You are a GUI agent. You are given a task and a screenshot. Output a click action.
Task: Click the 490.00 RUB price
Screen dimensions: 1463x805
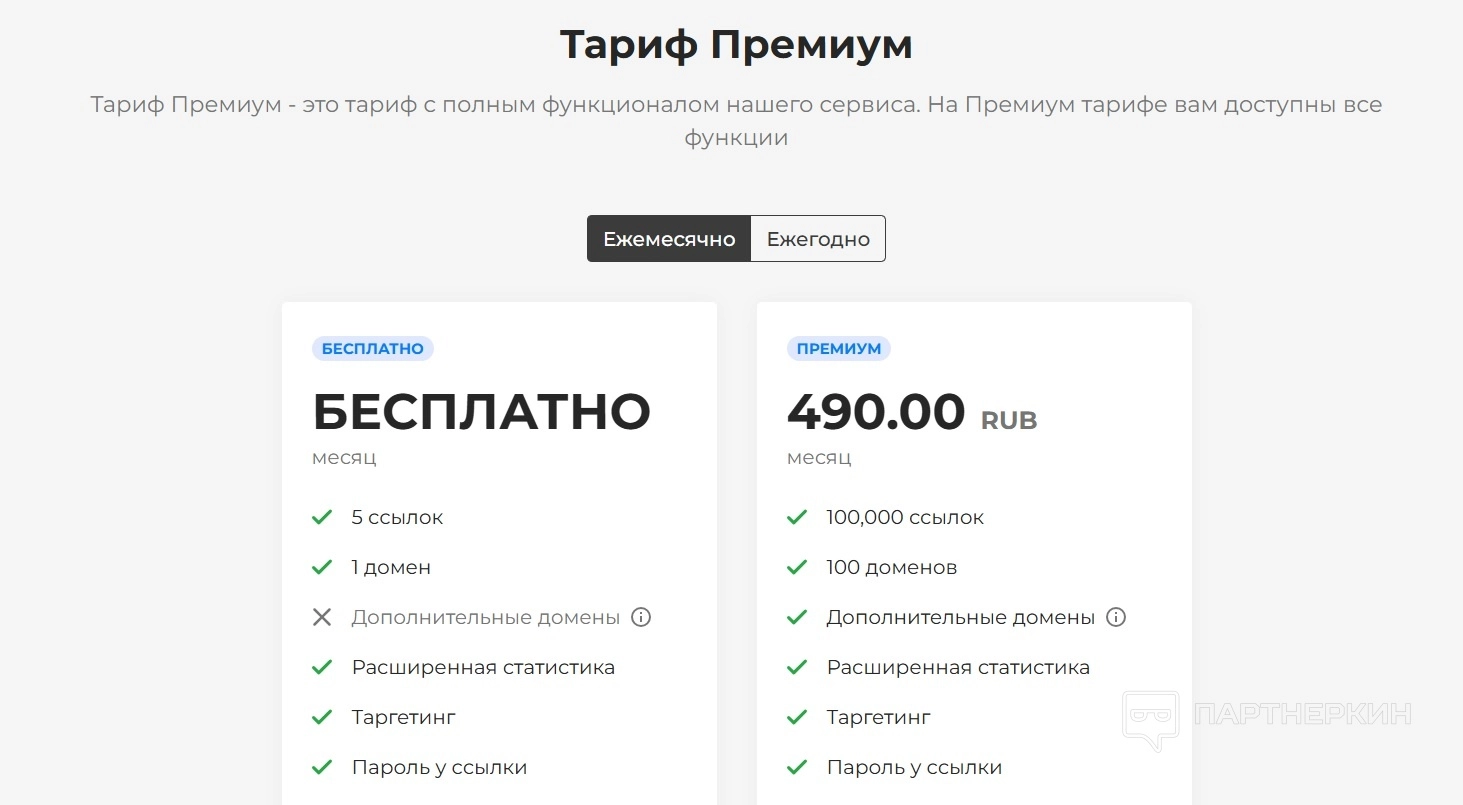(x=911, y=412)
